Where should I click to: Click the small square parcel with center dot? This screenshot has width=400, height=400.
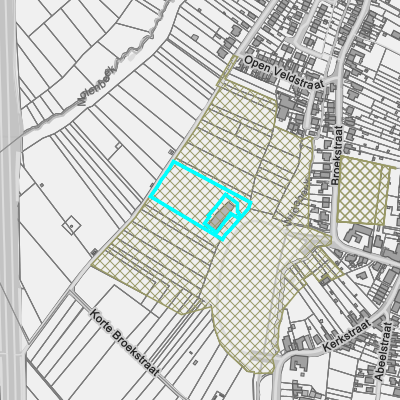[71, 225]
